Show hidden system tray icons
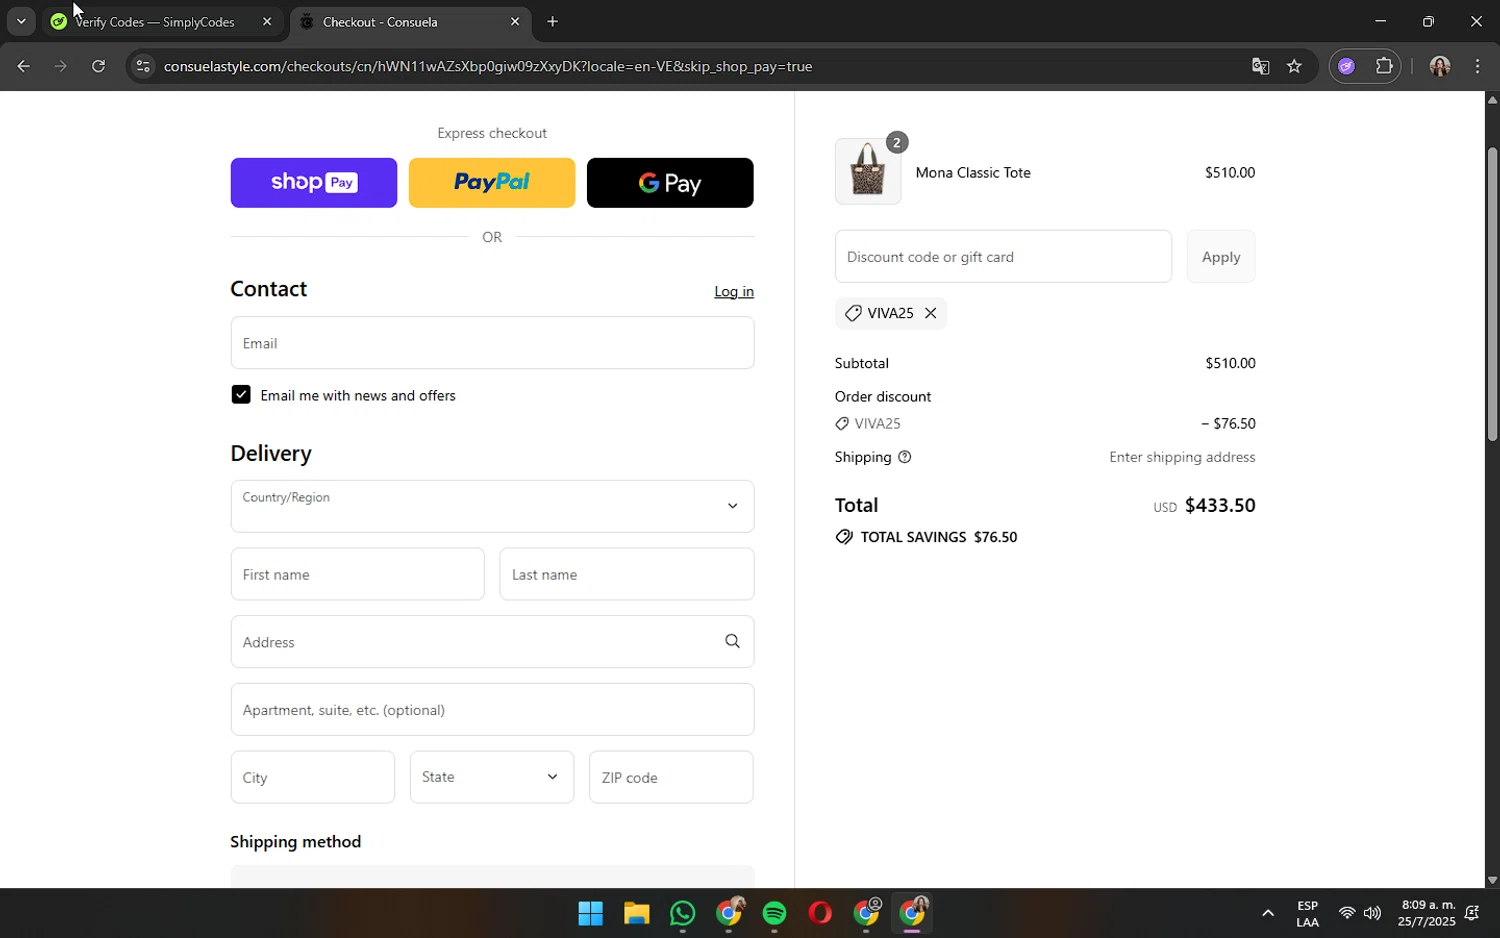The width and height of the screenshot is (1500, 938). 1268,913
